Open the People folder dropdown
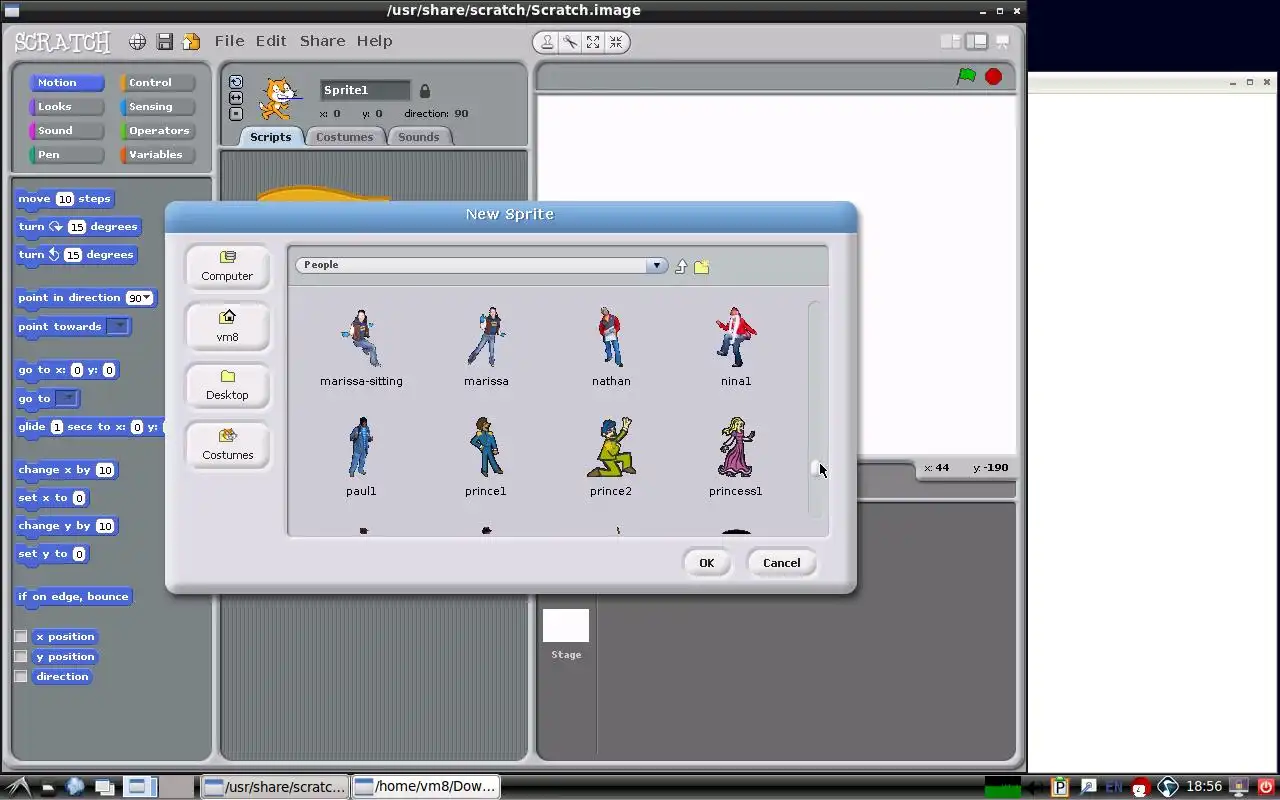This screenshot has height=800, width=1280. (656, 265)
